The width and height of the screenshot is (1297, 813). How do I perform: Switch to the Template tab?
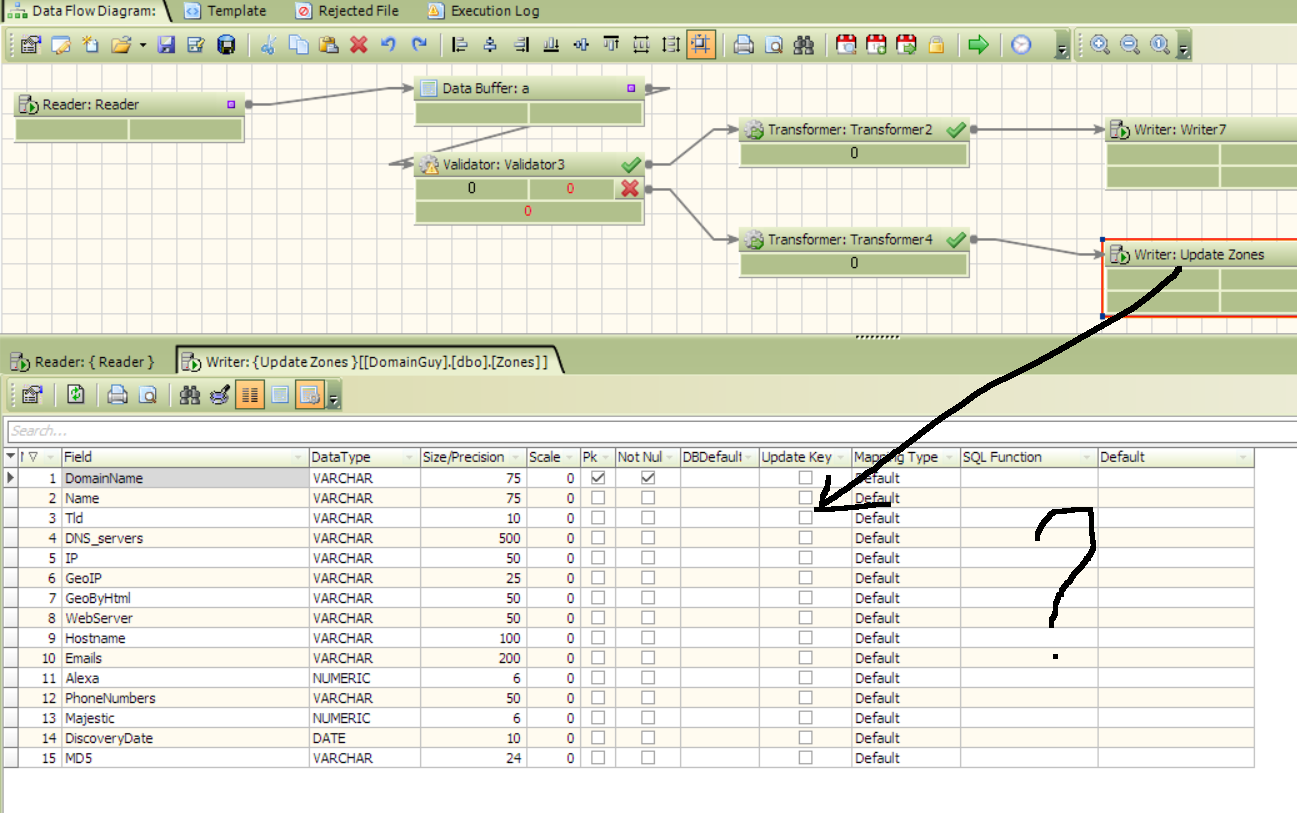pyautogui.click(x=225, y=11)
